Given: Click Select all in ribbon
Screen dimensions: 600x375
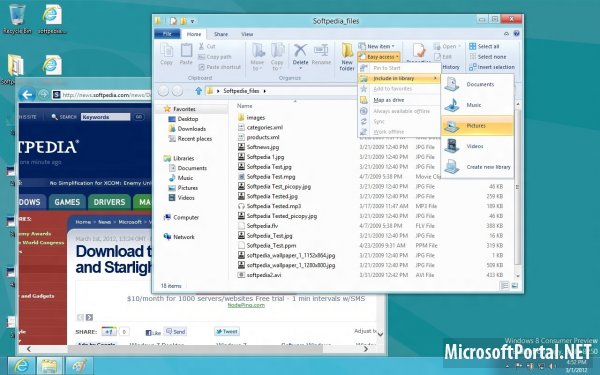Looking at the screenshot, I should tap(484, 46).
